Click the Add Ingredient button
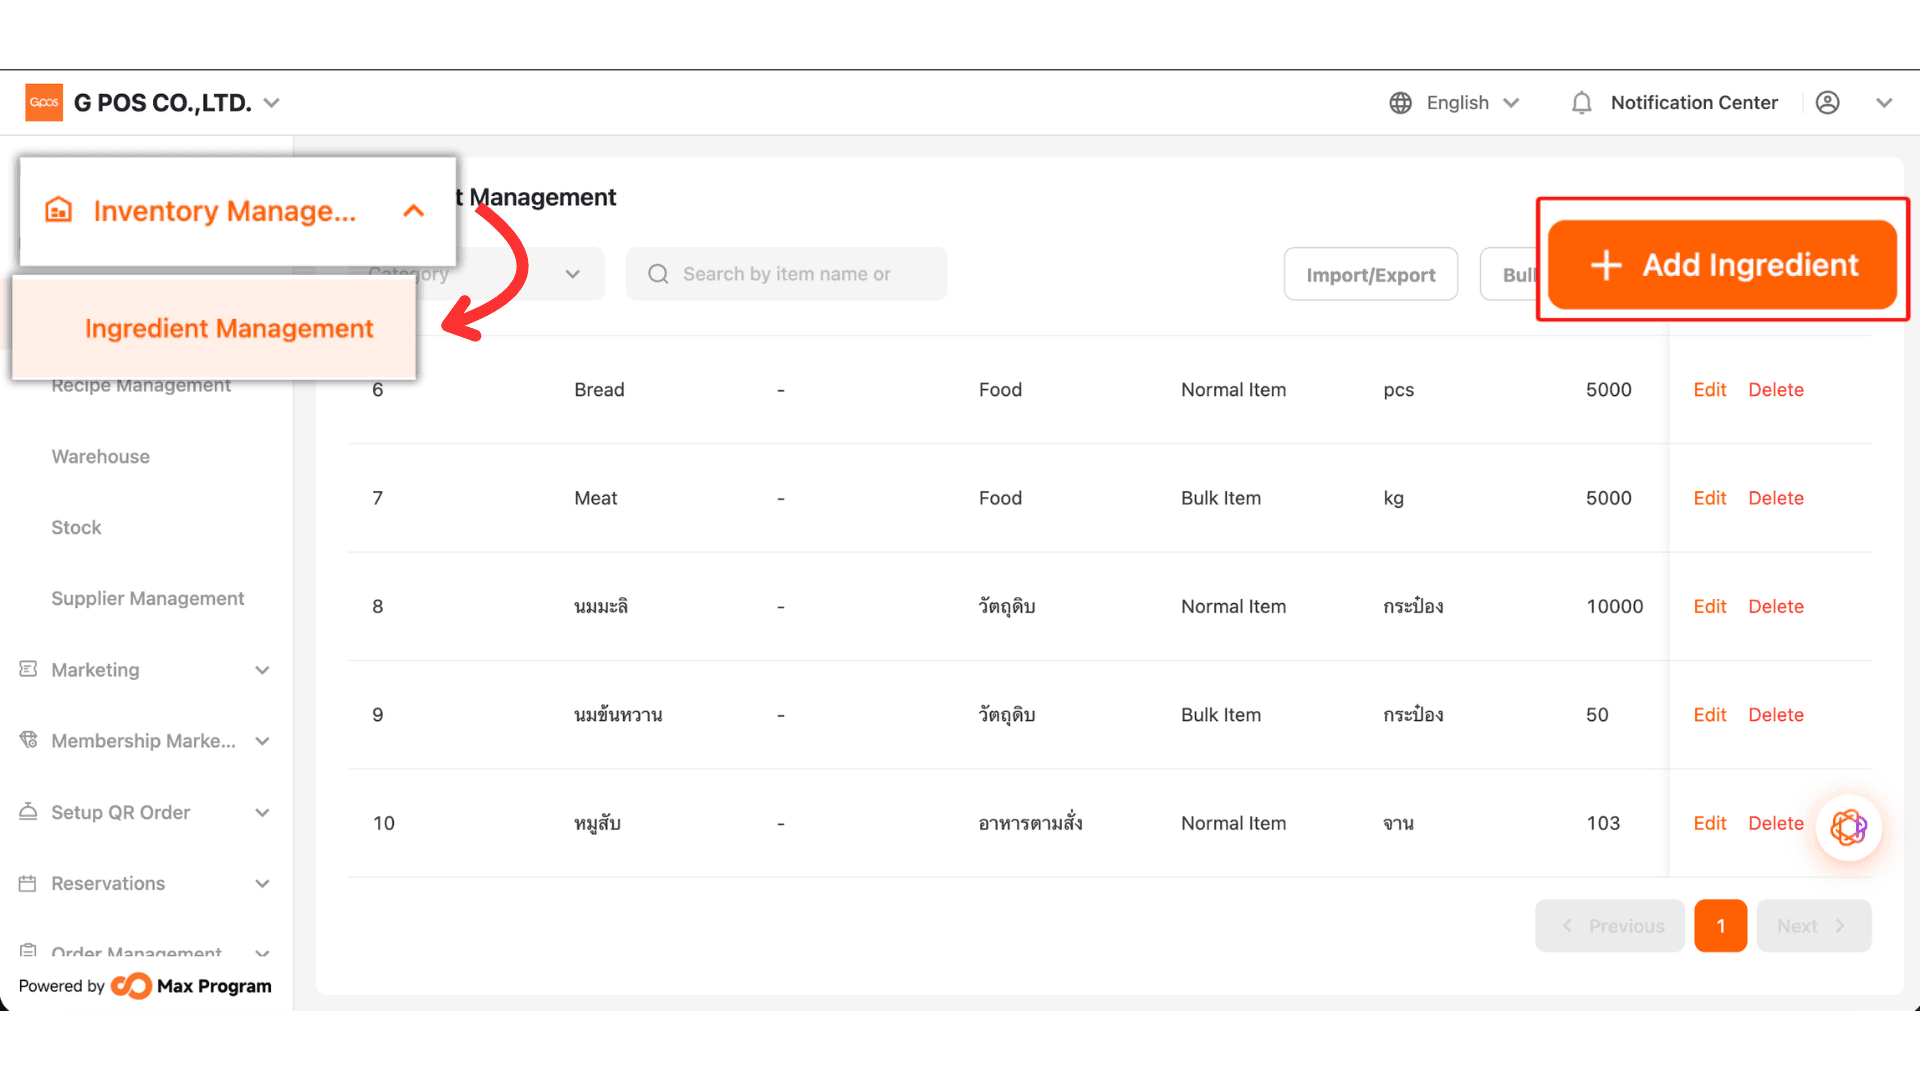The width and height of the screenshot is (1920, 1080). coord(1722,265)
